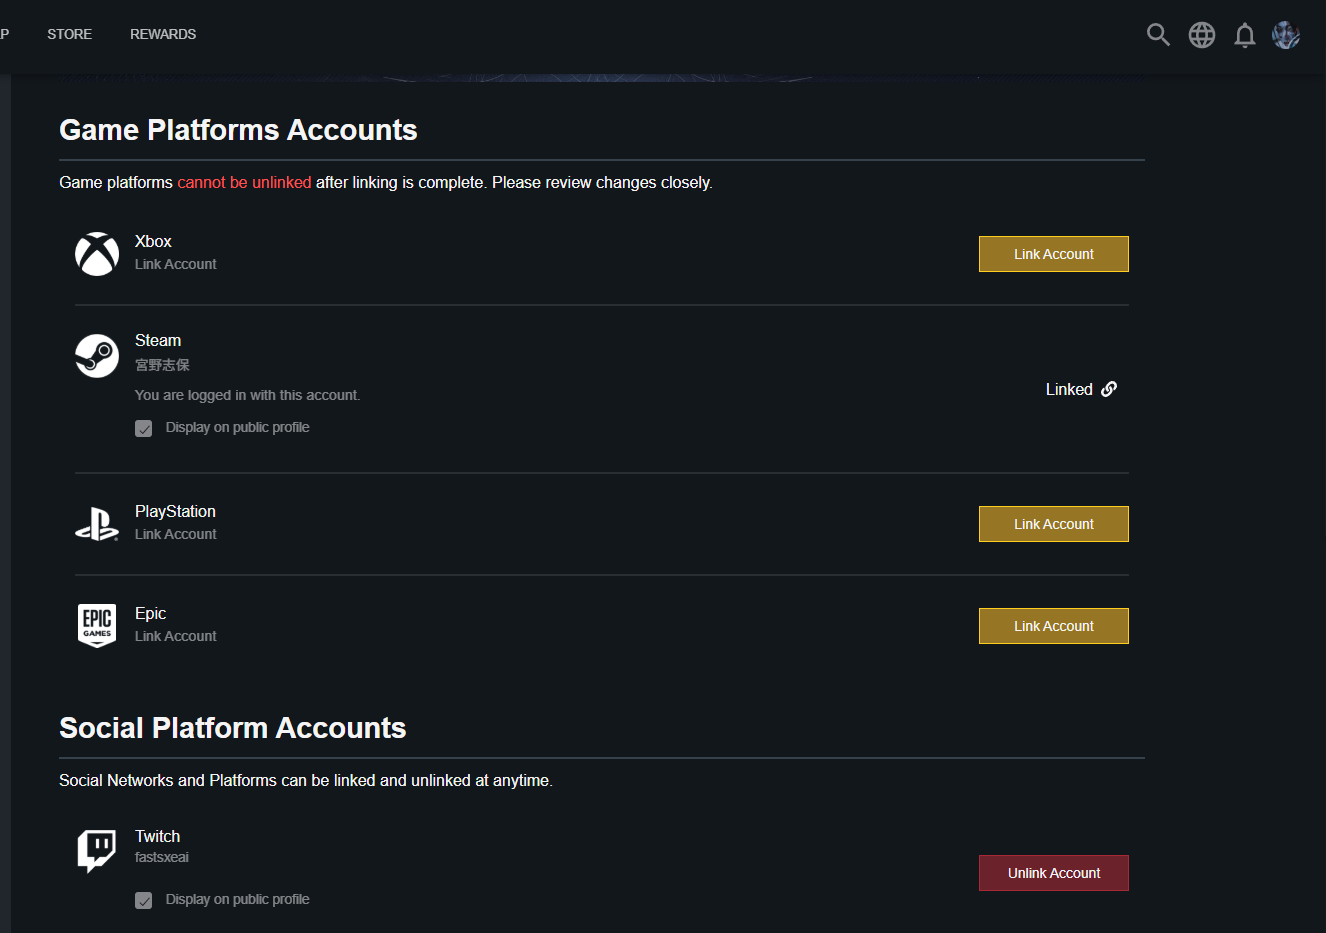The height and width of the screenshot is (933, 1326).
Task: Unlink the Twitch account
Action: pyautogui.click(x=1053, y=873)
